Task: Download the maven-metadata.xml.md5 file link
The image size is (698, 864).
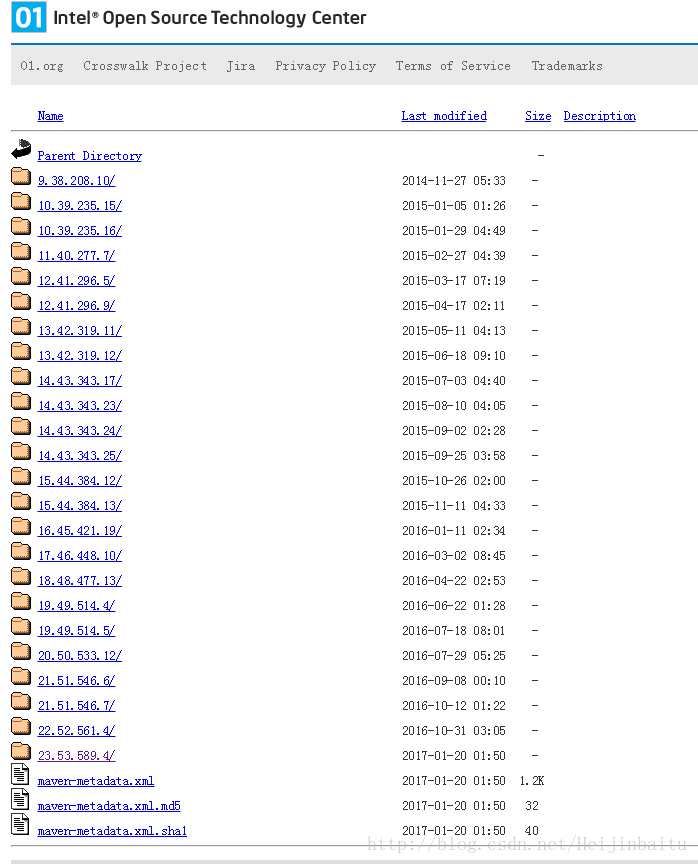Action: click(109, 806)
